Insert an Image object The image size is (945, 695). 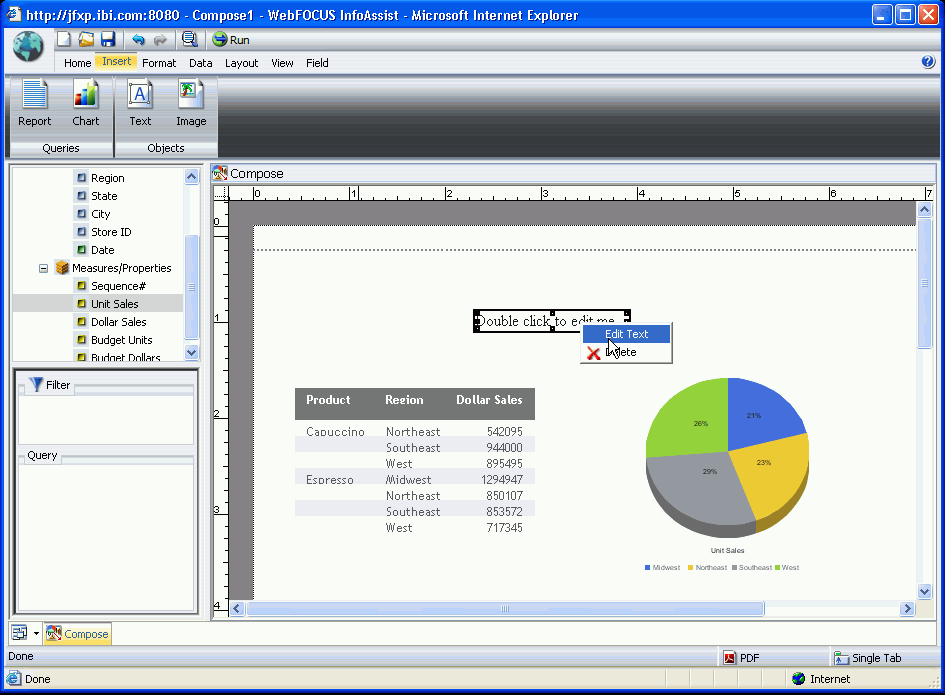pos(191,104)
